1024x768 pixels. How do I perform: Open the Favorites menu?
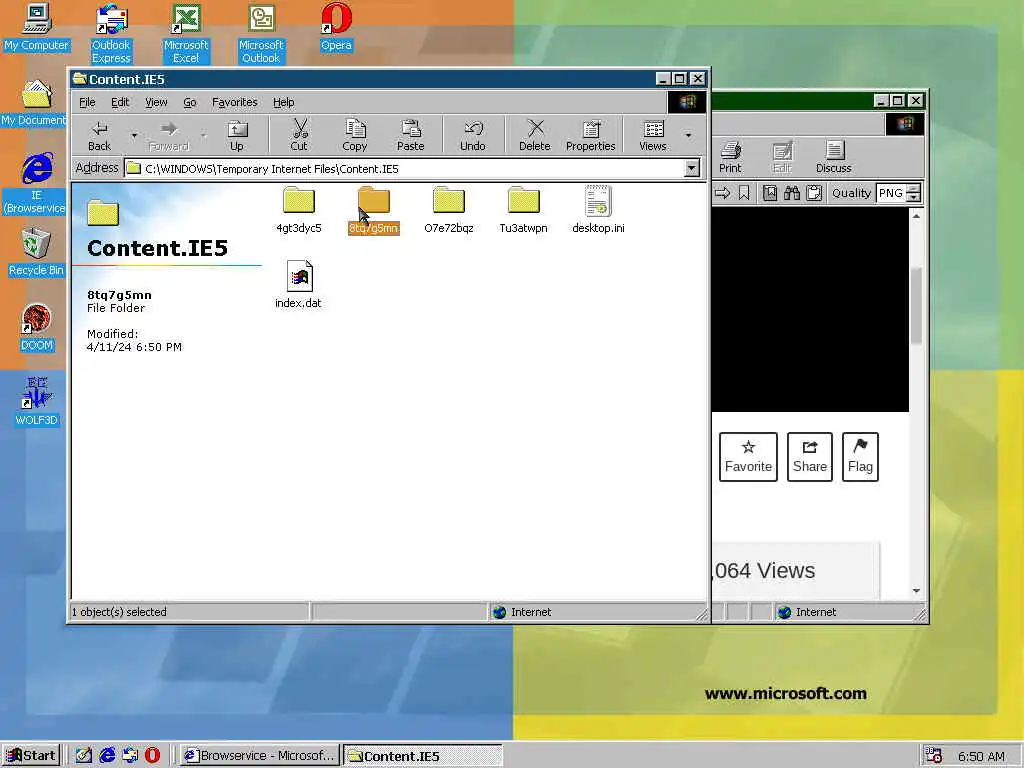click(x=234, y=102)
